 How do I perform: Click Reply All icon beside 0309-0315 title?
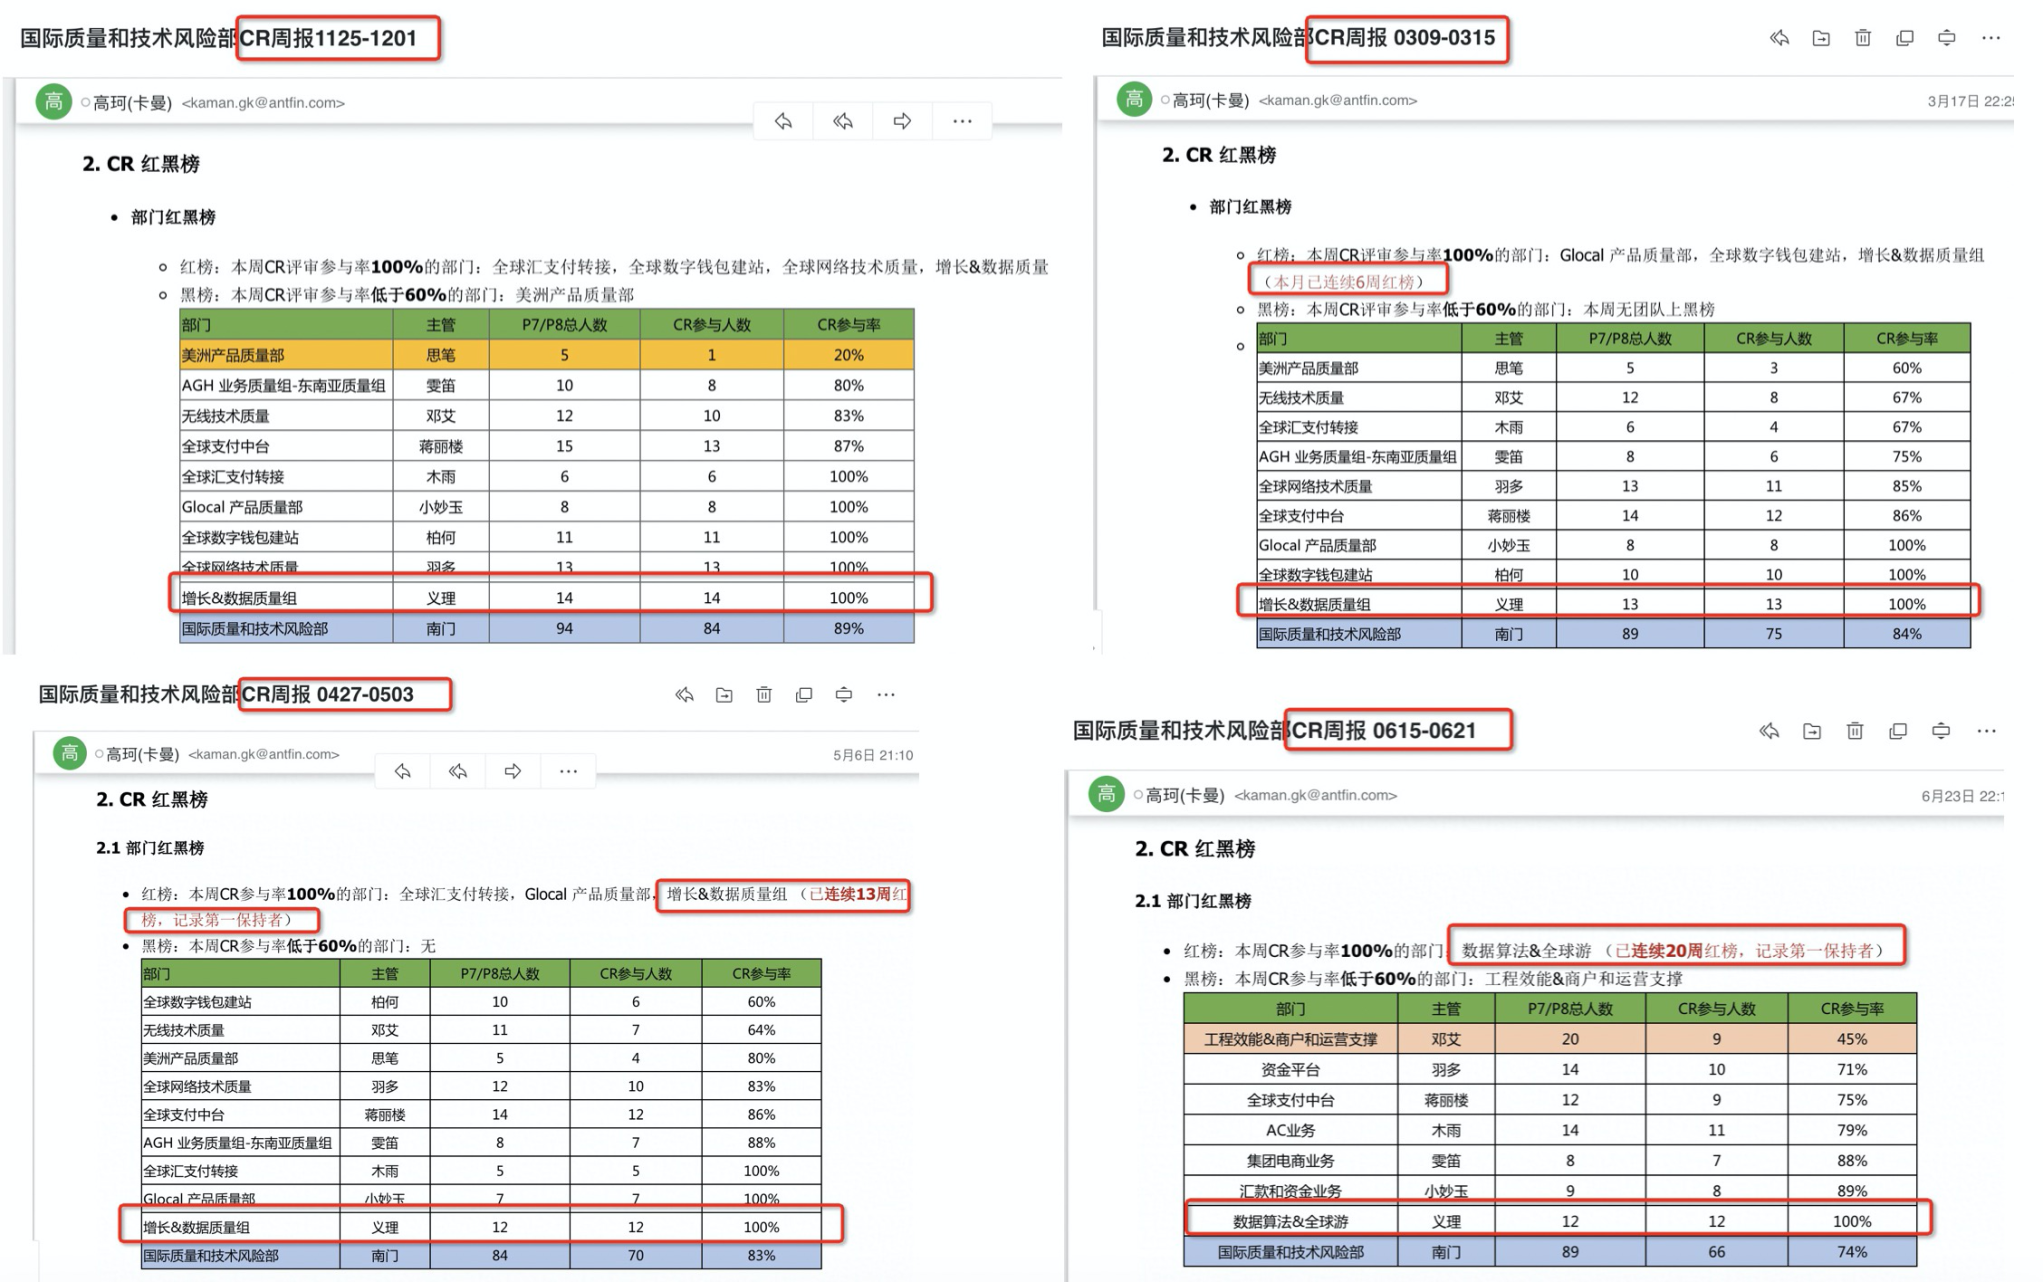coord(1779,38)
